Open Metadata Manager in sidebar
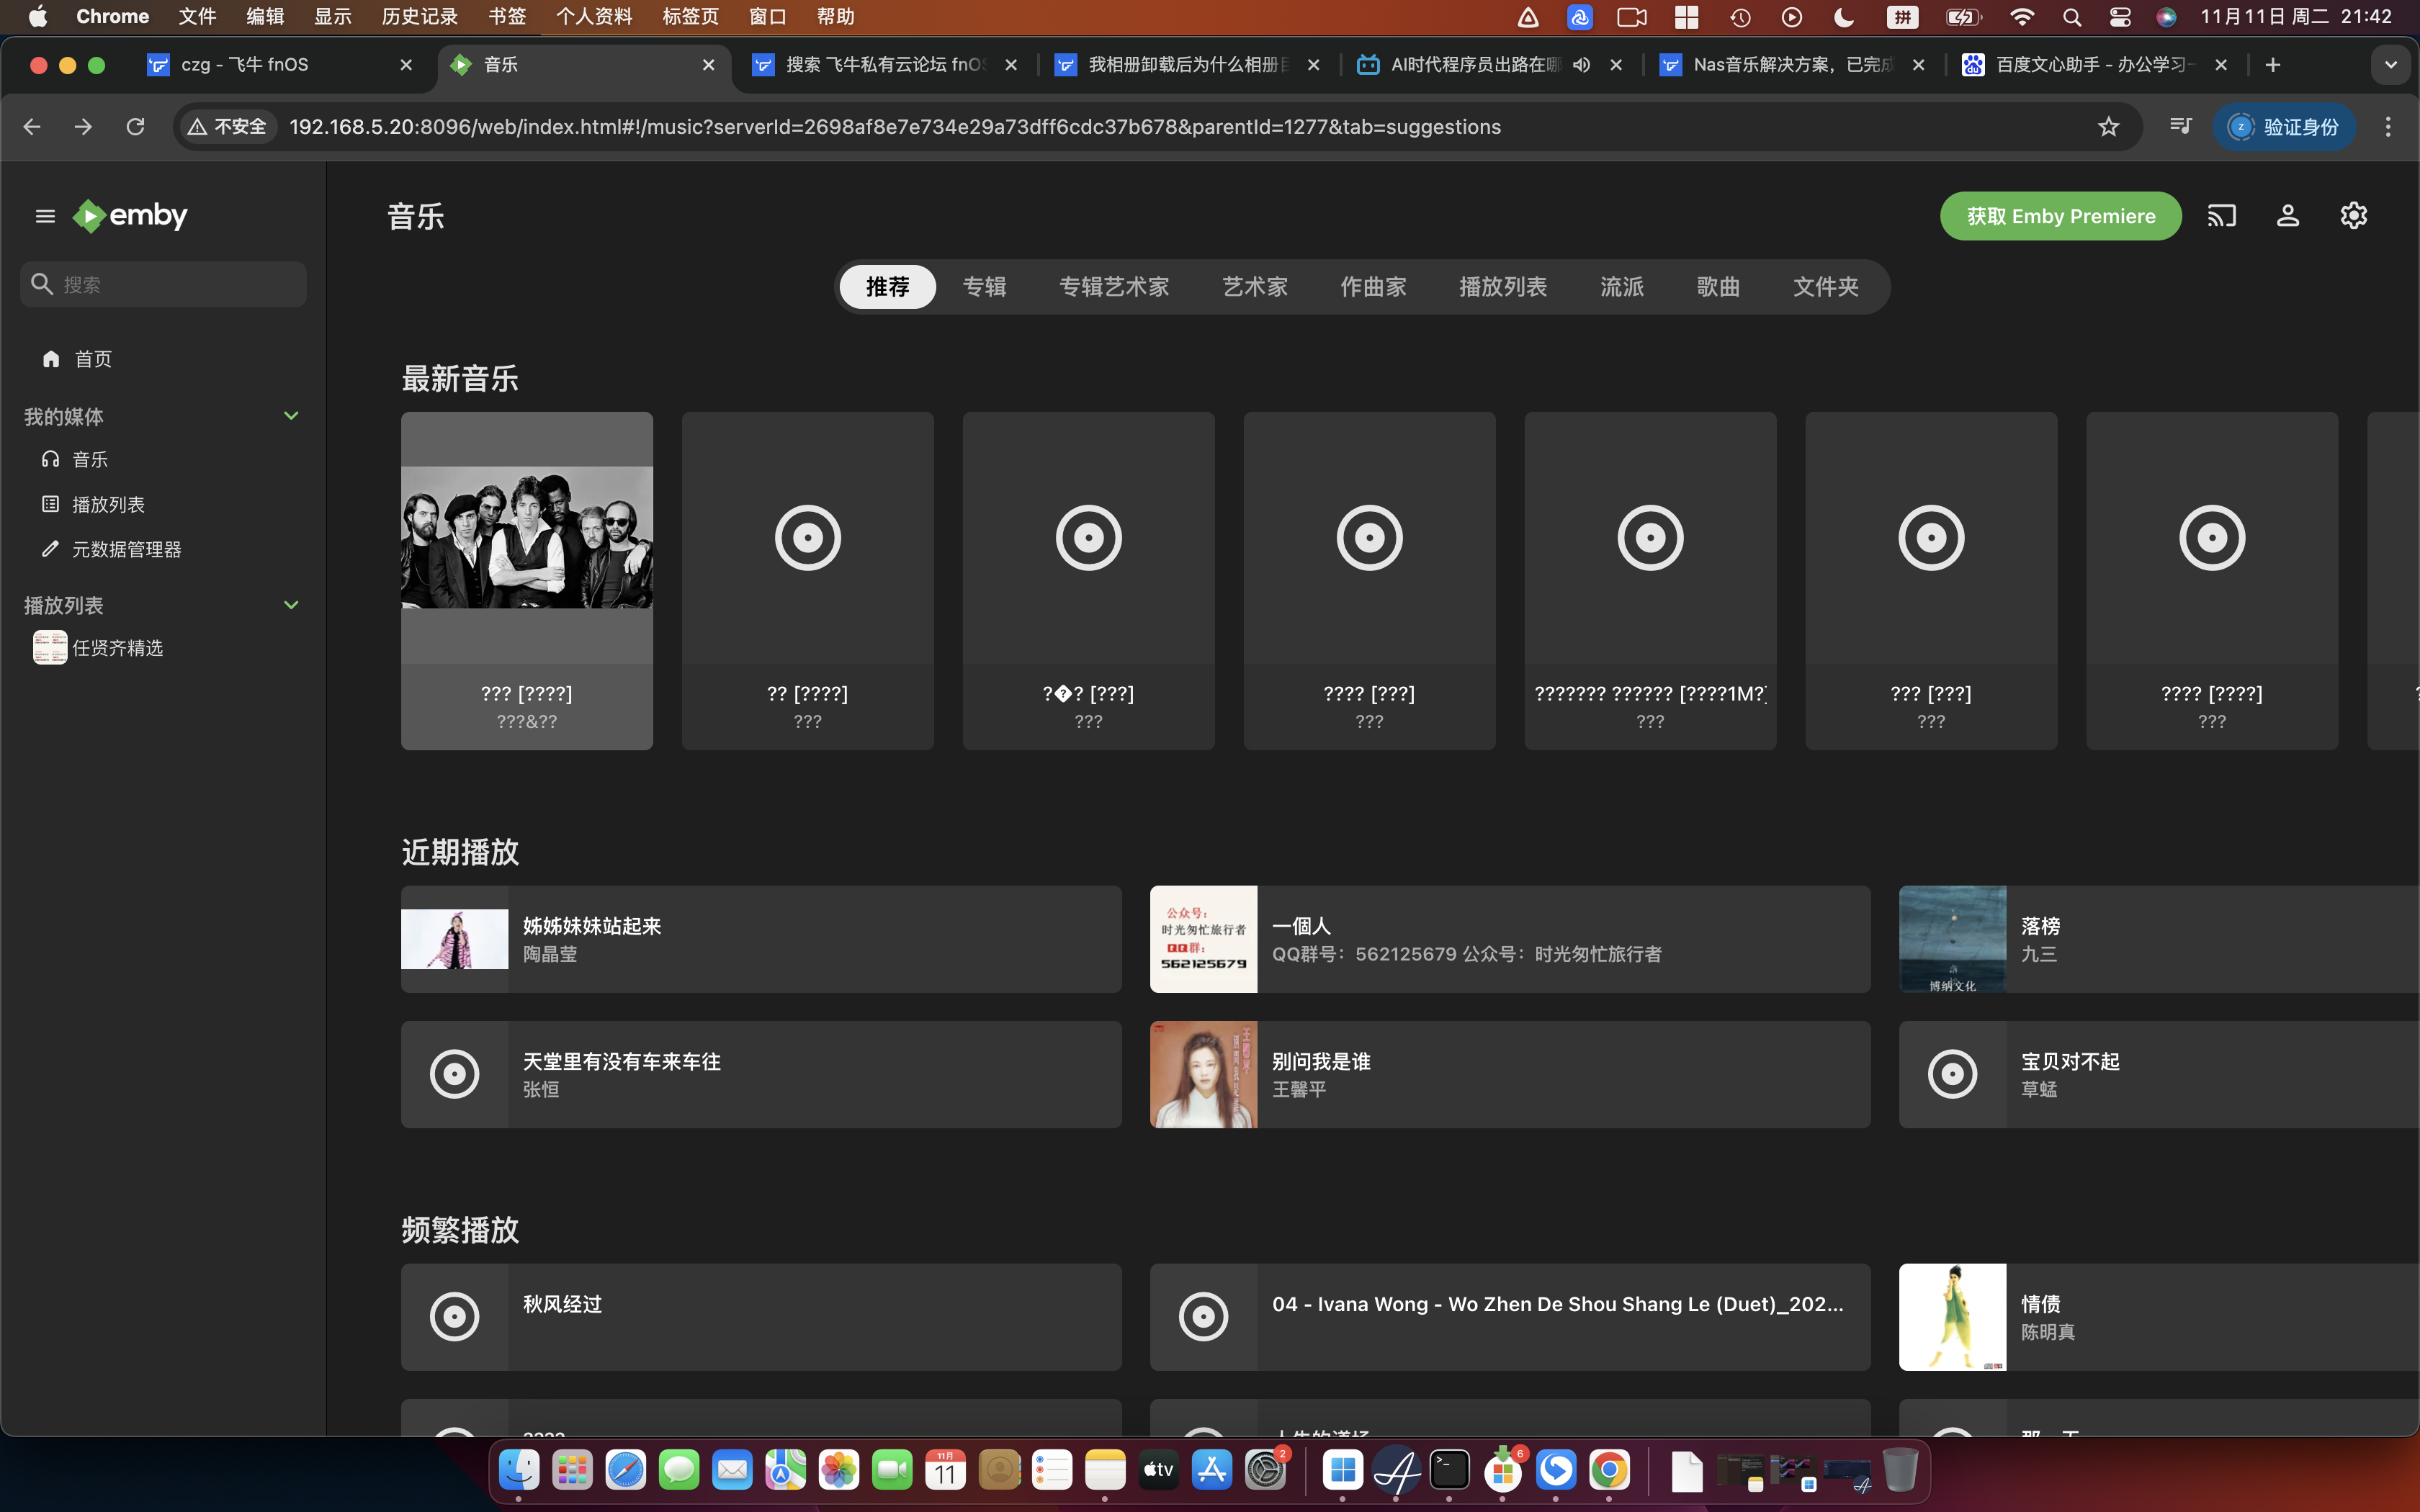The image size is (2420, 1512). tap(126, 549)
